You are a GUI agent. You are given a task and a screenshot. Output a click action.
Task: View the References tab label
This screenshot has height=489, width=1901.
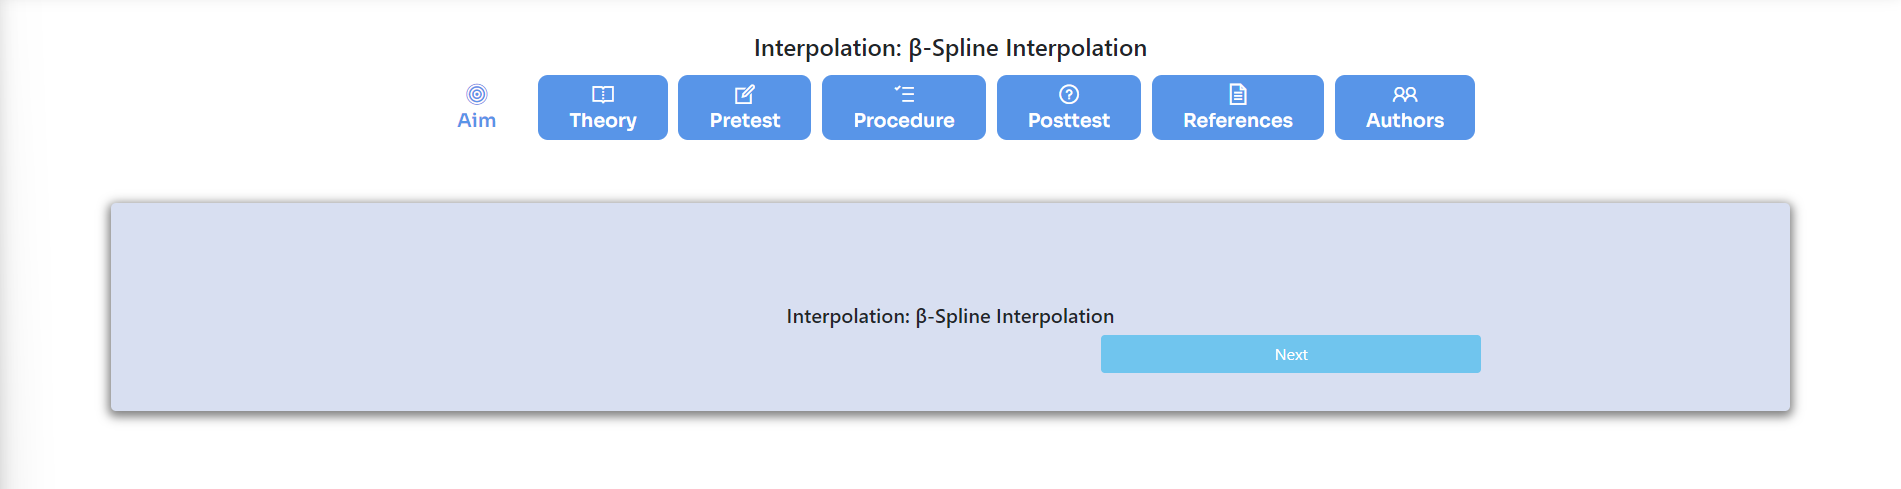1238,121
